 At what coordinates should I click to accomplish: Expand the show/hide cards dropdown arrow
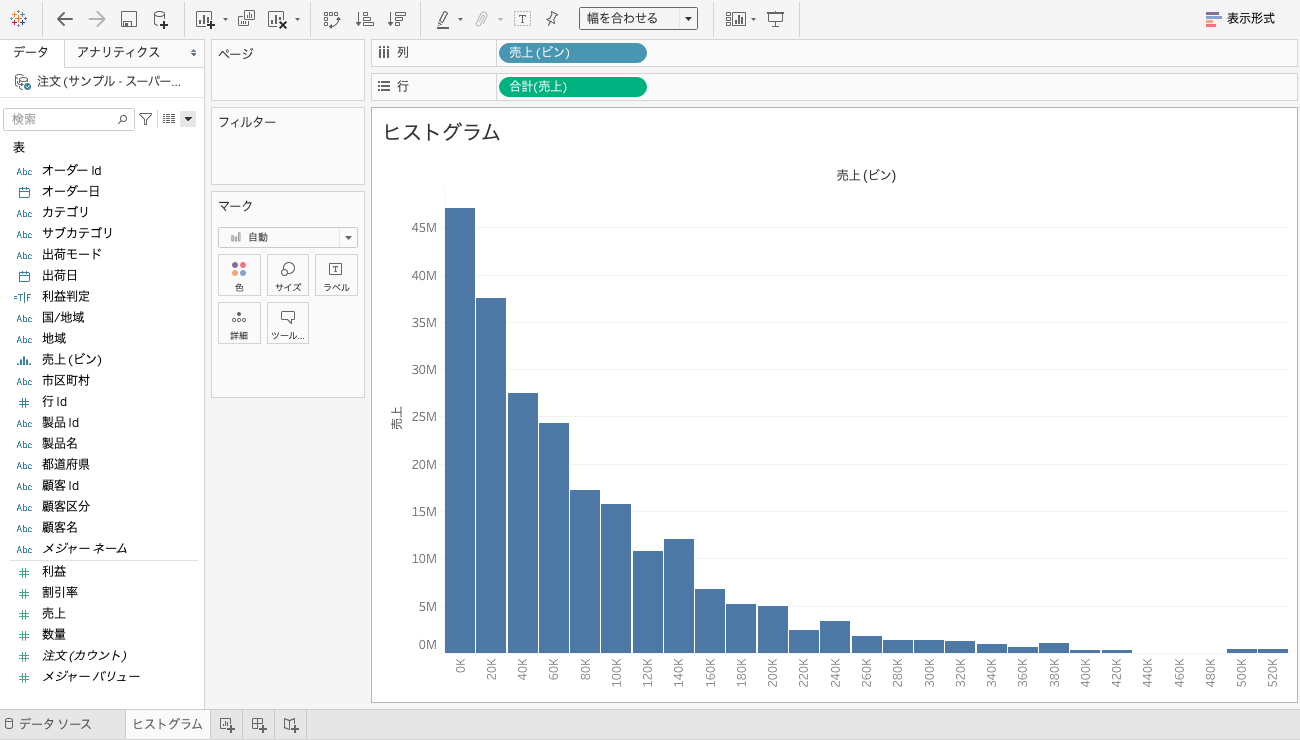click(753, 19)
